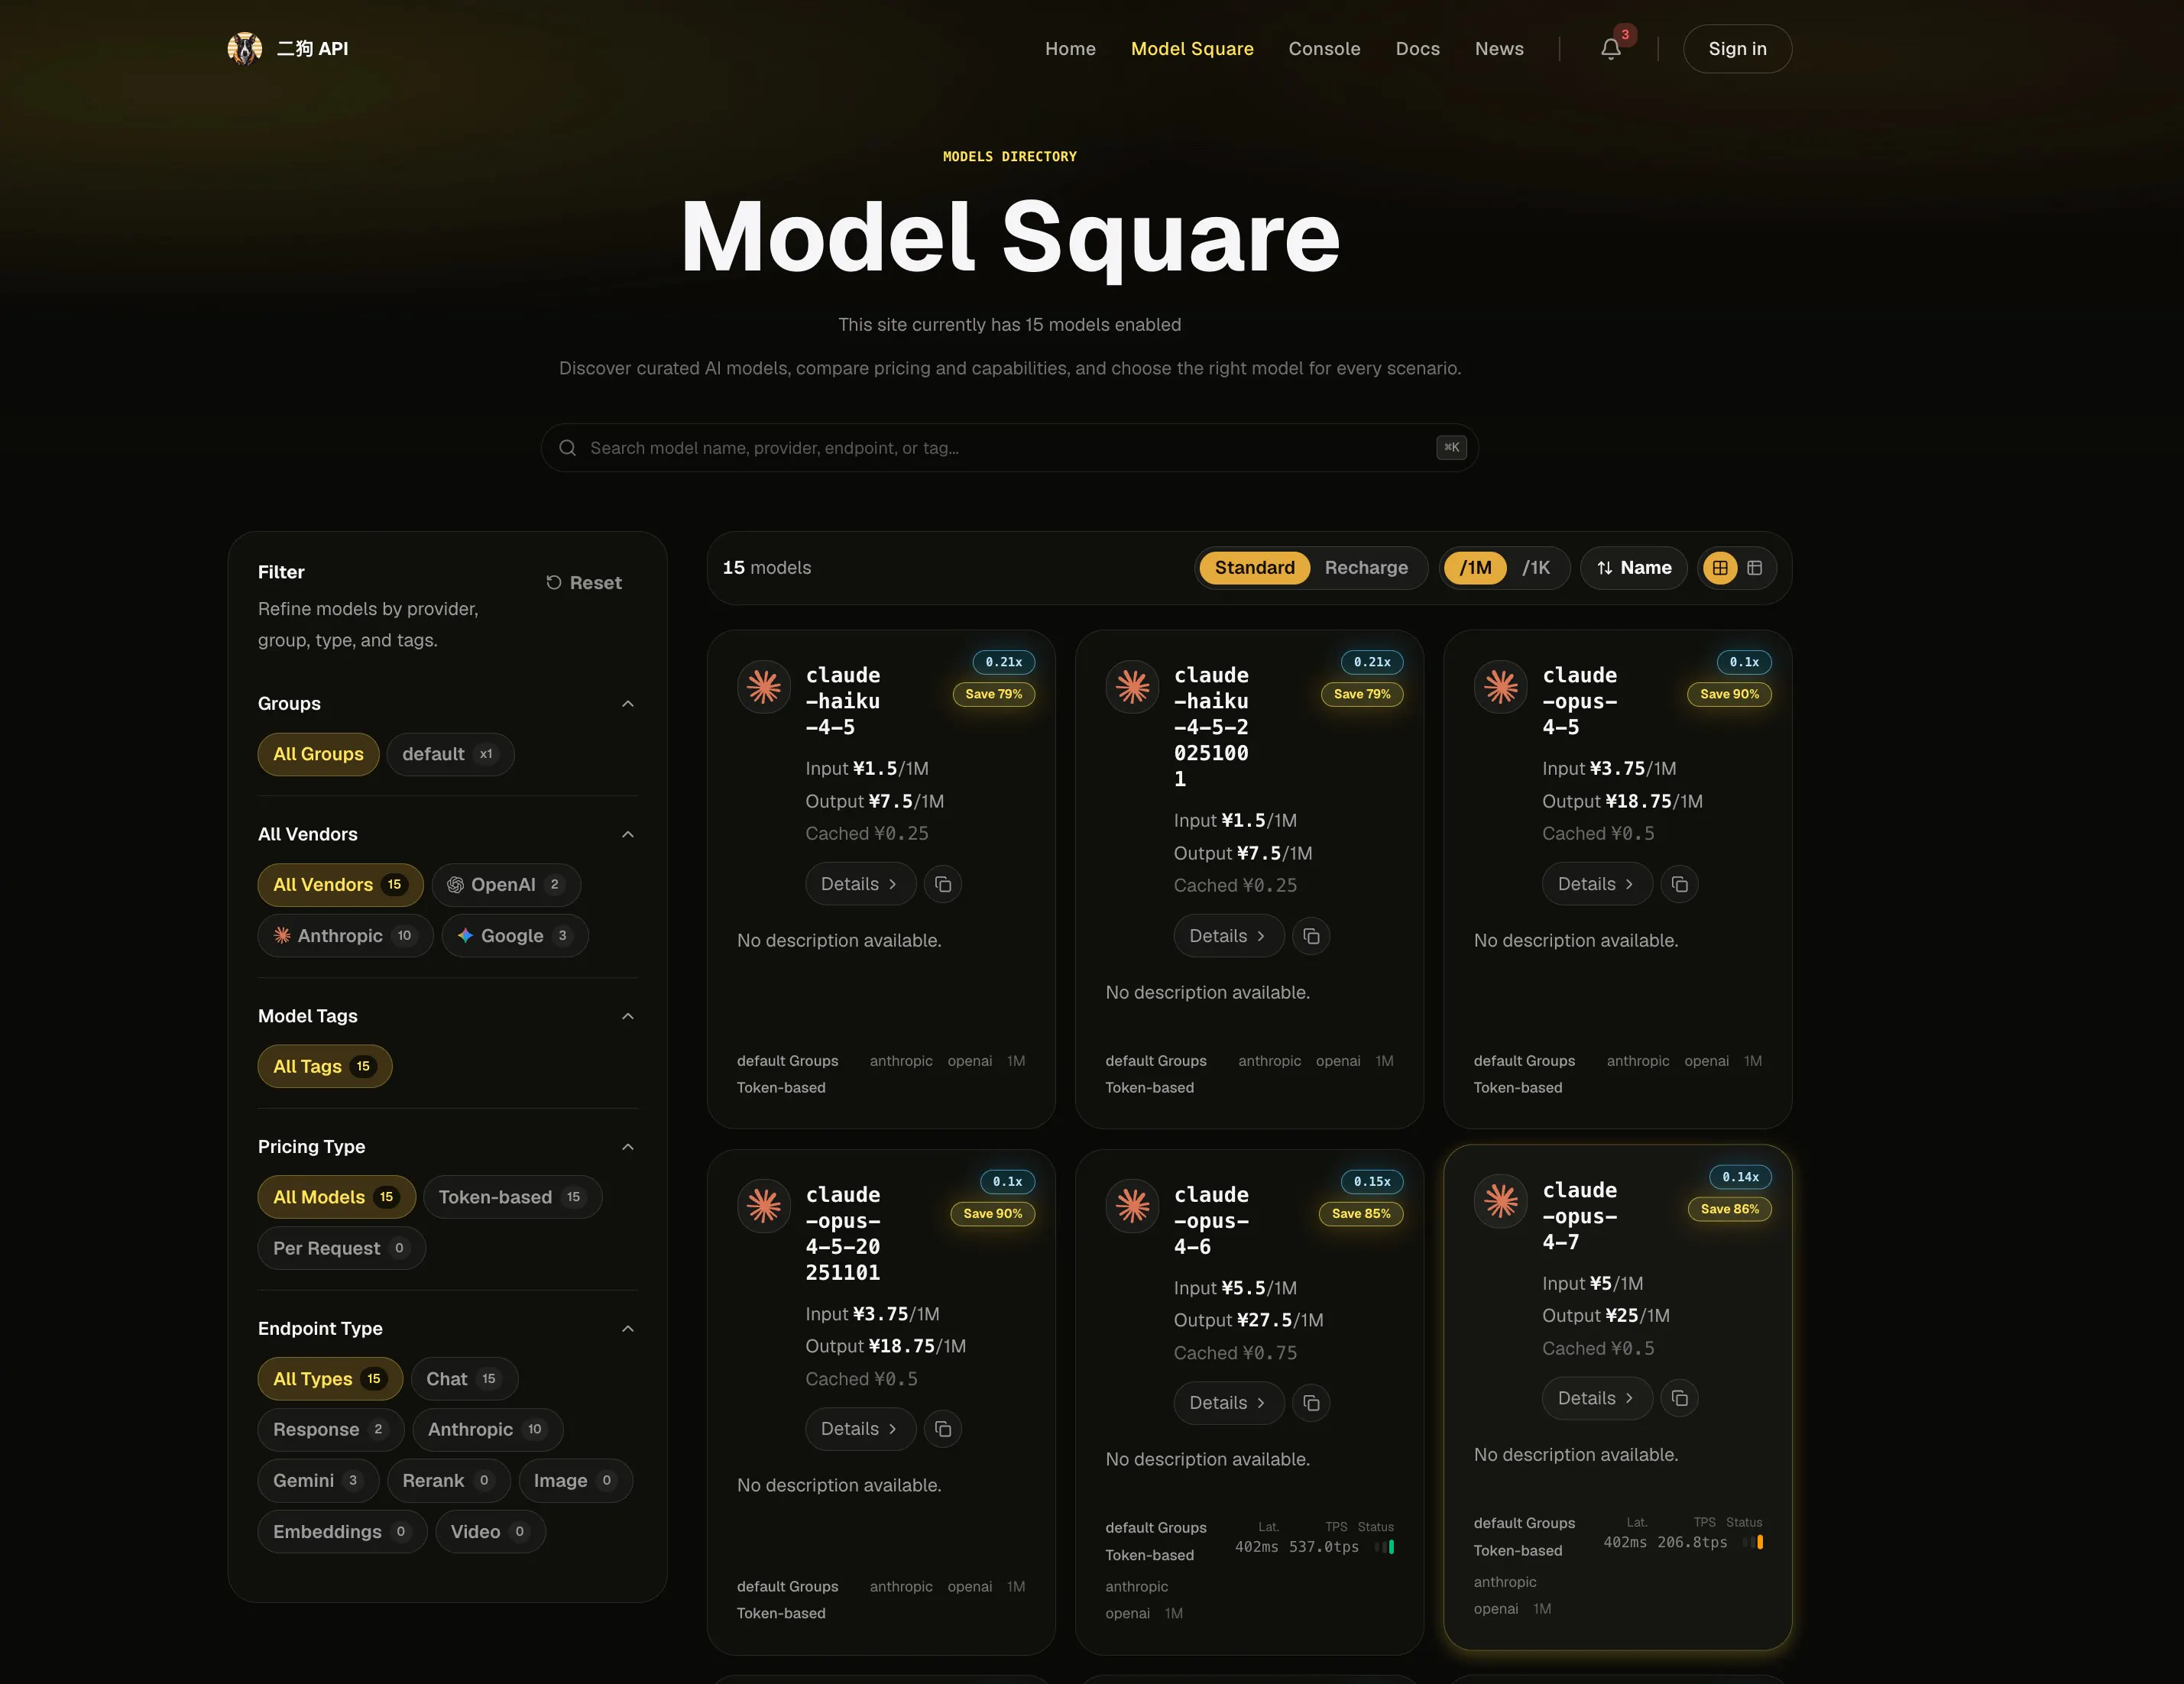The image size is (2184, 1684).
Task: Filter by the default group chip
Action: tap(450, 754)
